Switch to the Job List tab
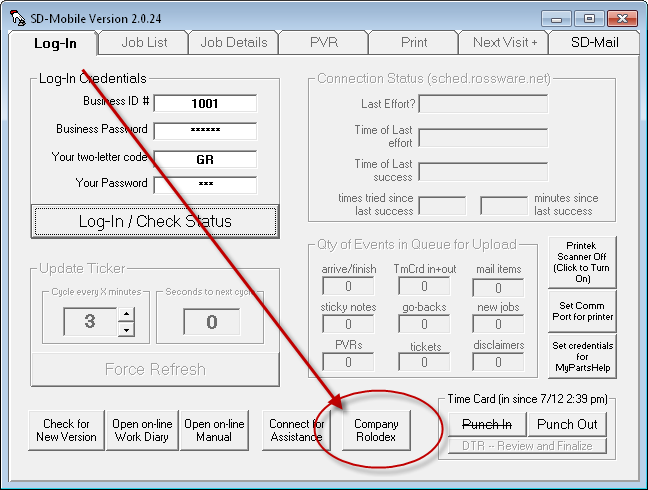 pyautogui.click(x=144, y=43)
